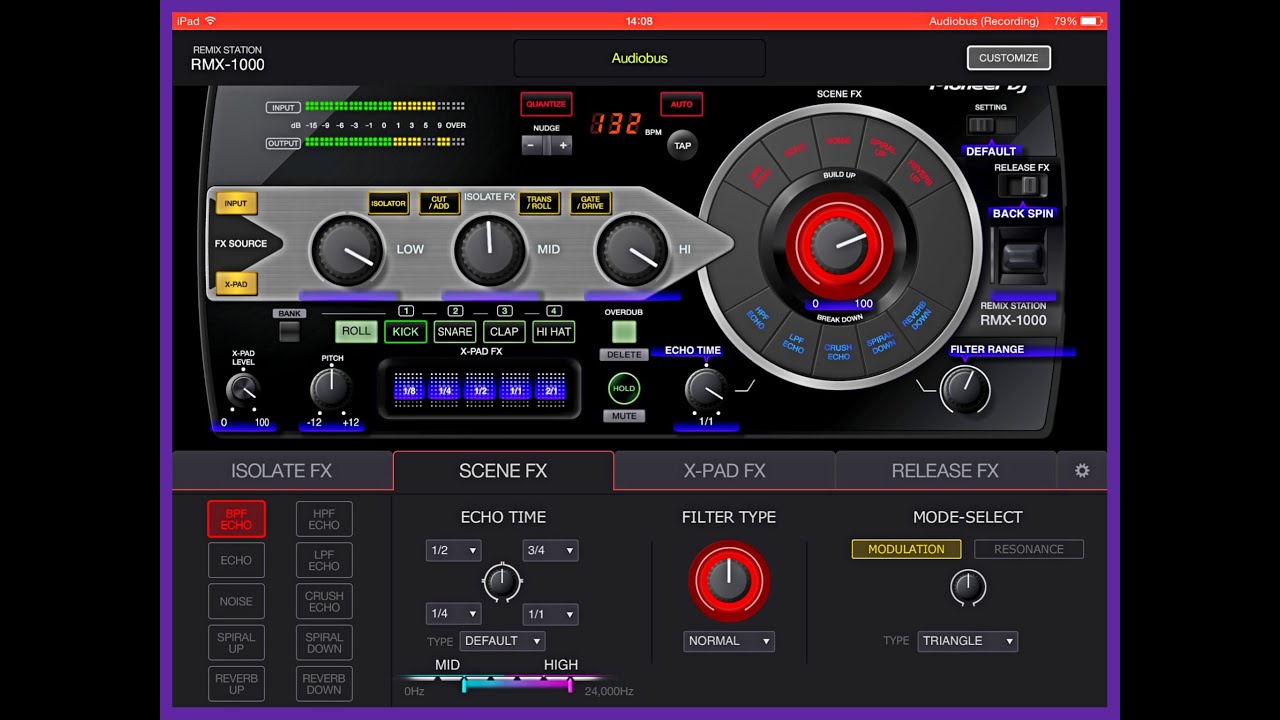Switch to the X-PAD FX tab

click(724, 470)
